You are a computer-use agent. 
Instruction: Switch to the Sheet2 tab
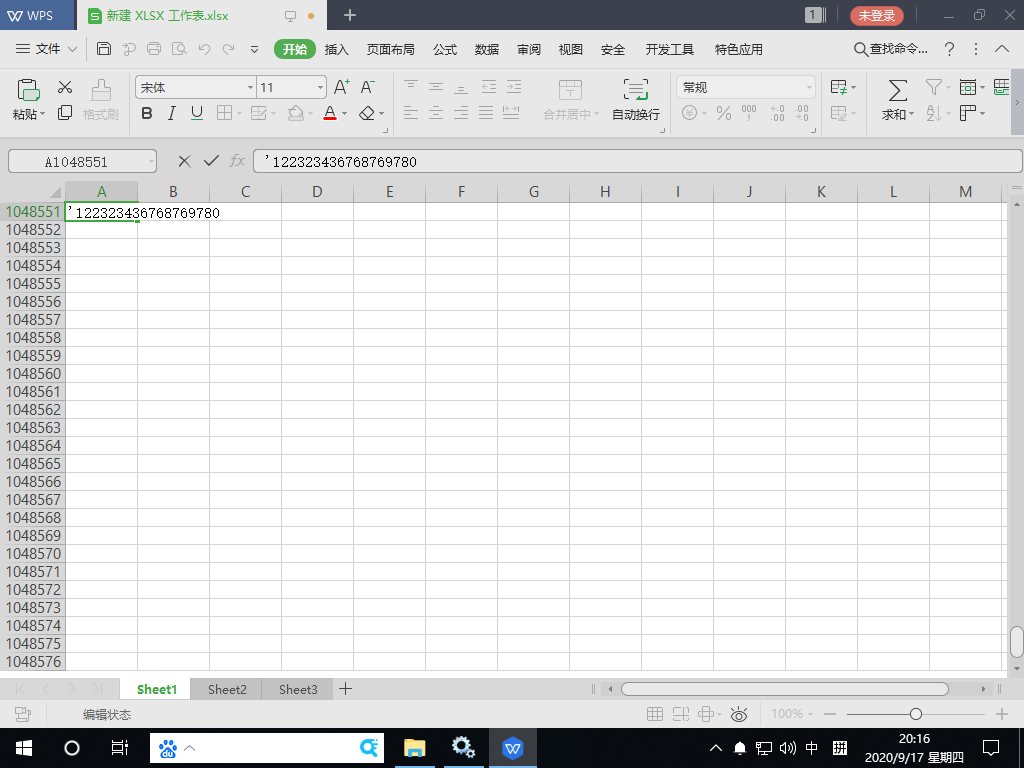pyautogui.click(x=227, y=689)
